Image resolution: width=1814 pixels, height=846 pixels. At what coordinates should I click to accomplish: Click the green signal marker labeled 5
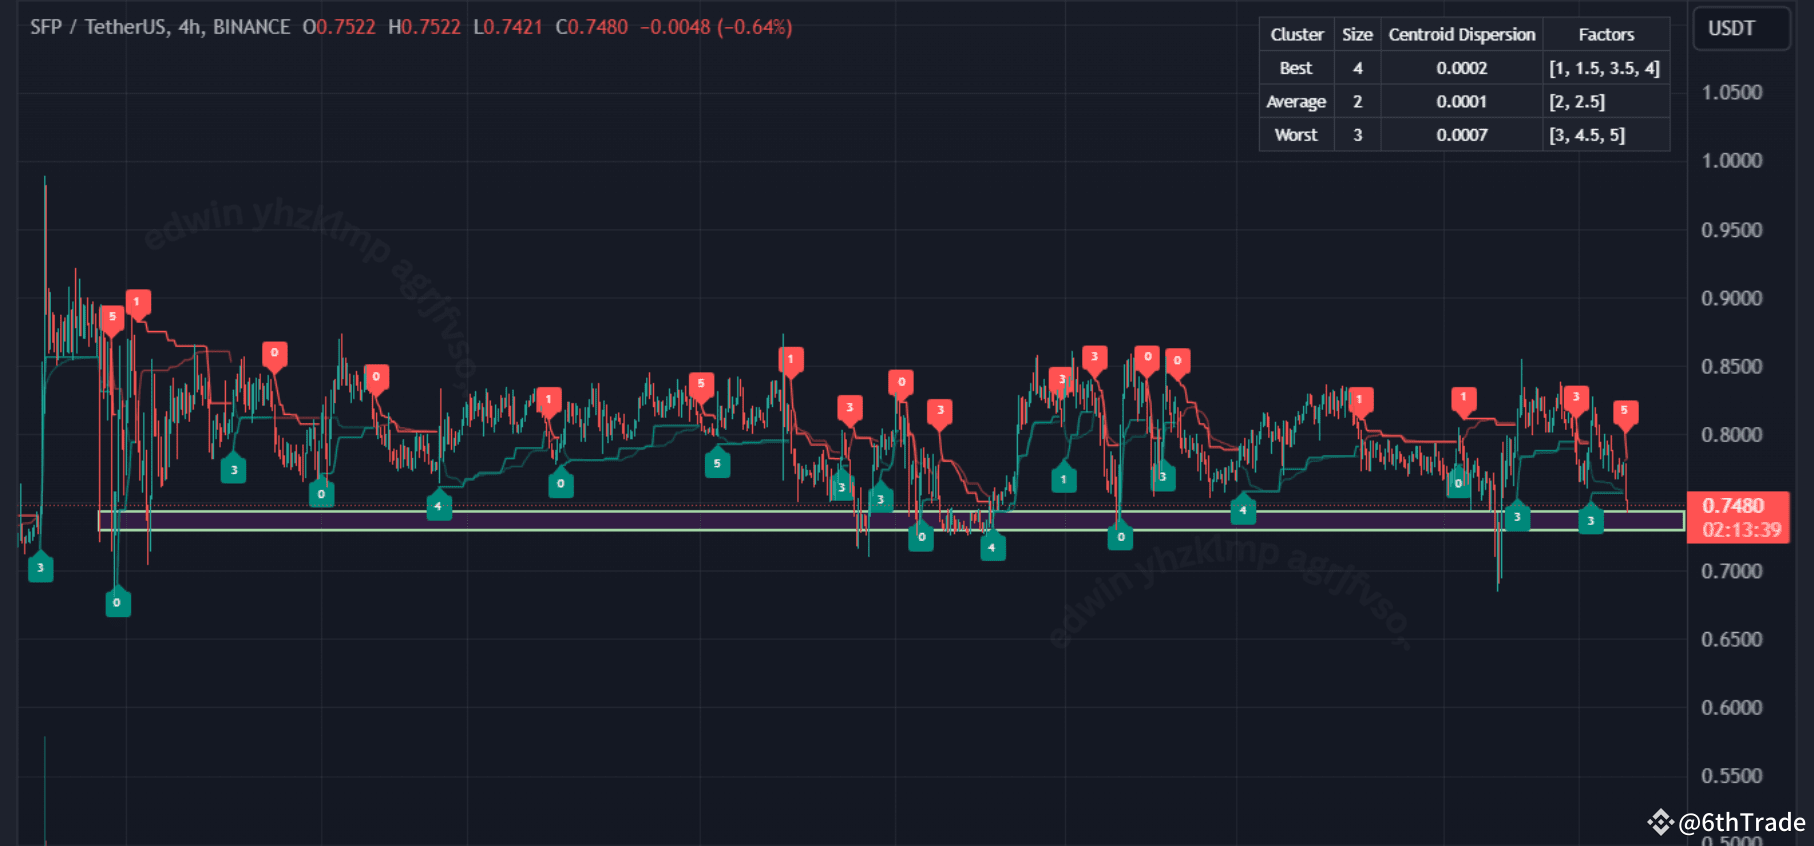pyautogui.click(x=717, y=463)
